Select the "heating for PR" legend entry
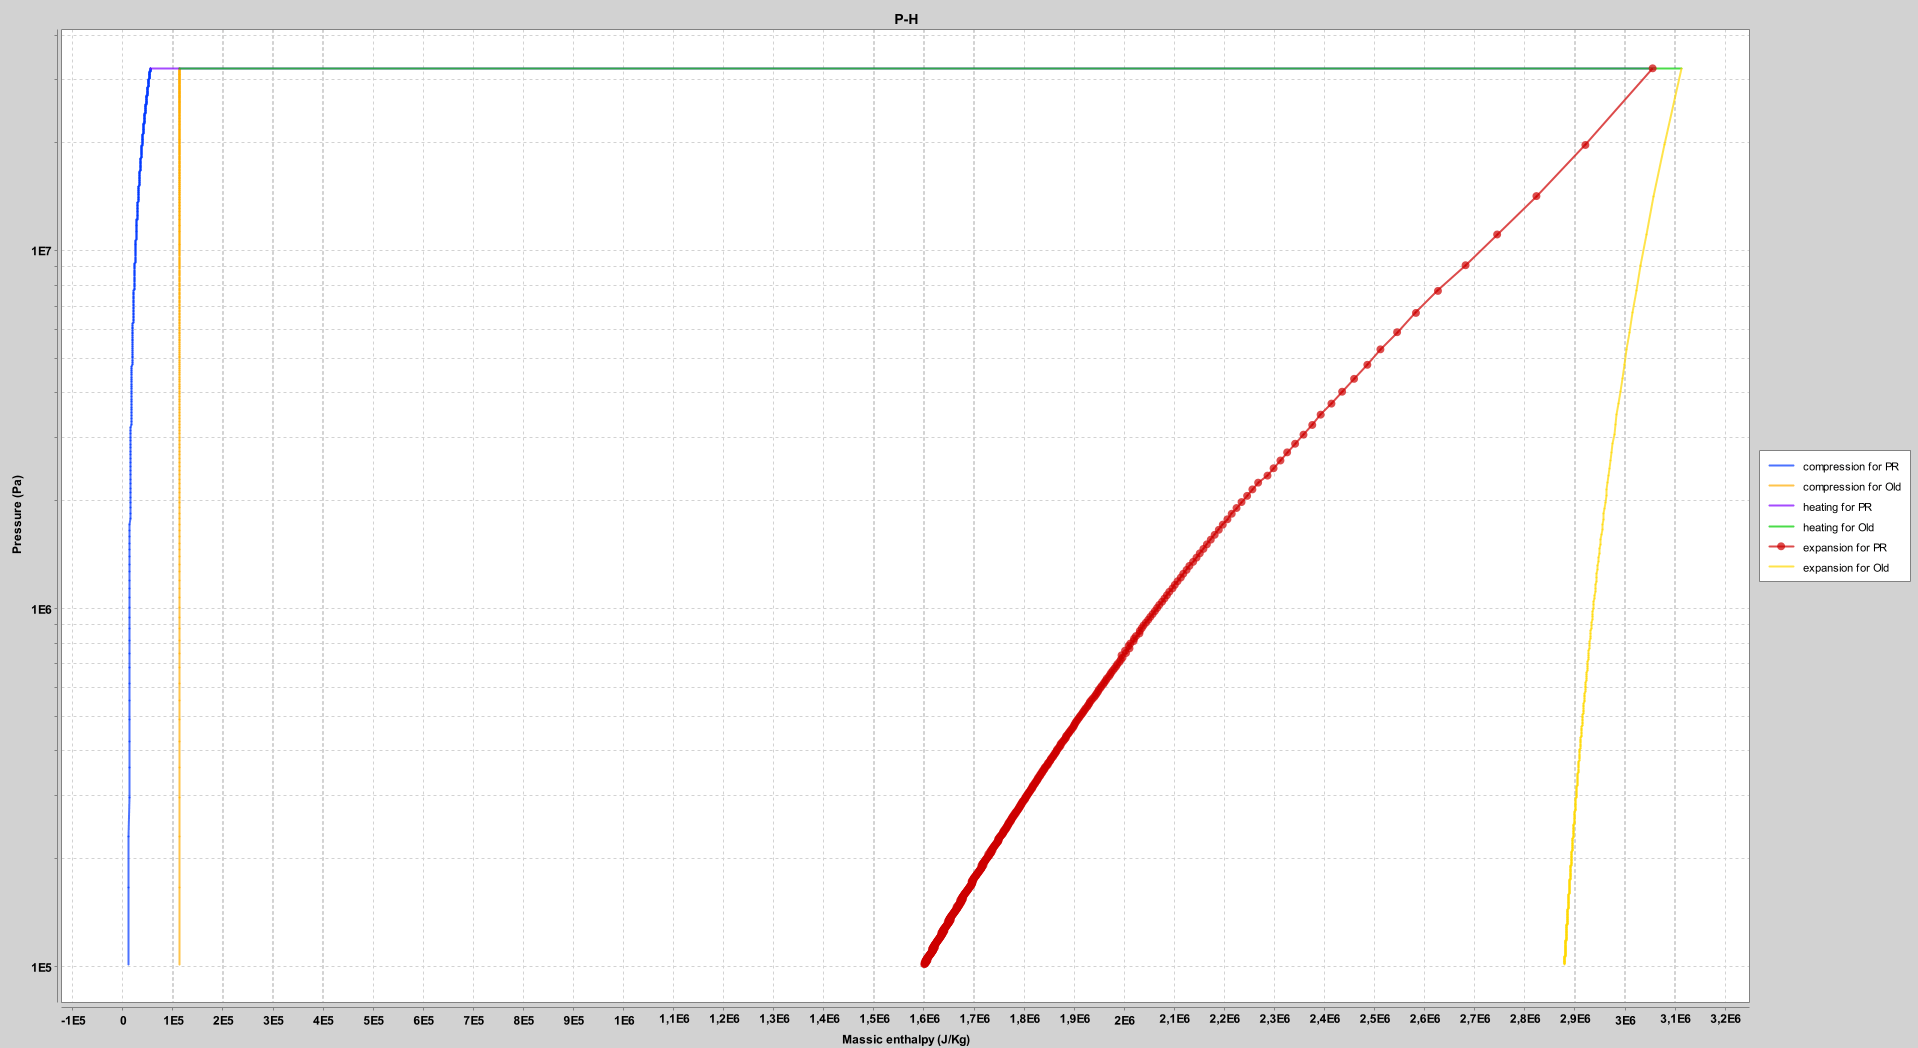 click(x=1836, y=507)
